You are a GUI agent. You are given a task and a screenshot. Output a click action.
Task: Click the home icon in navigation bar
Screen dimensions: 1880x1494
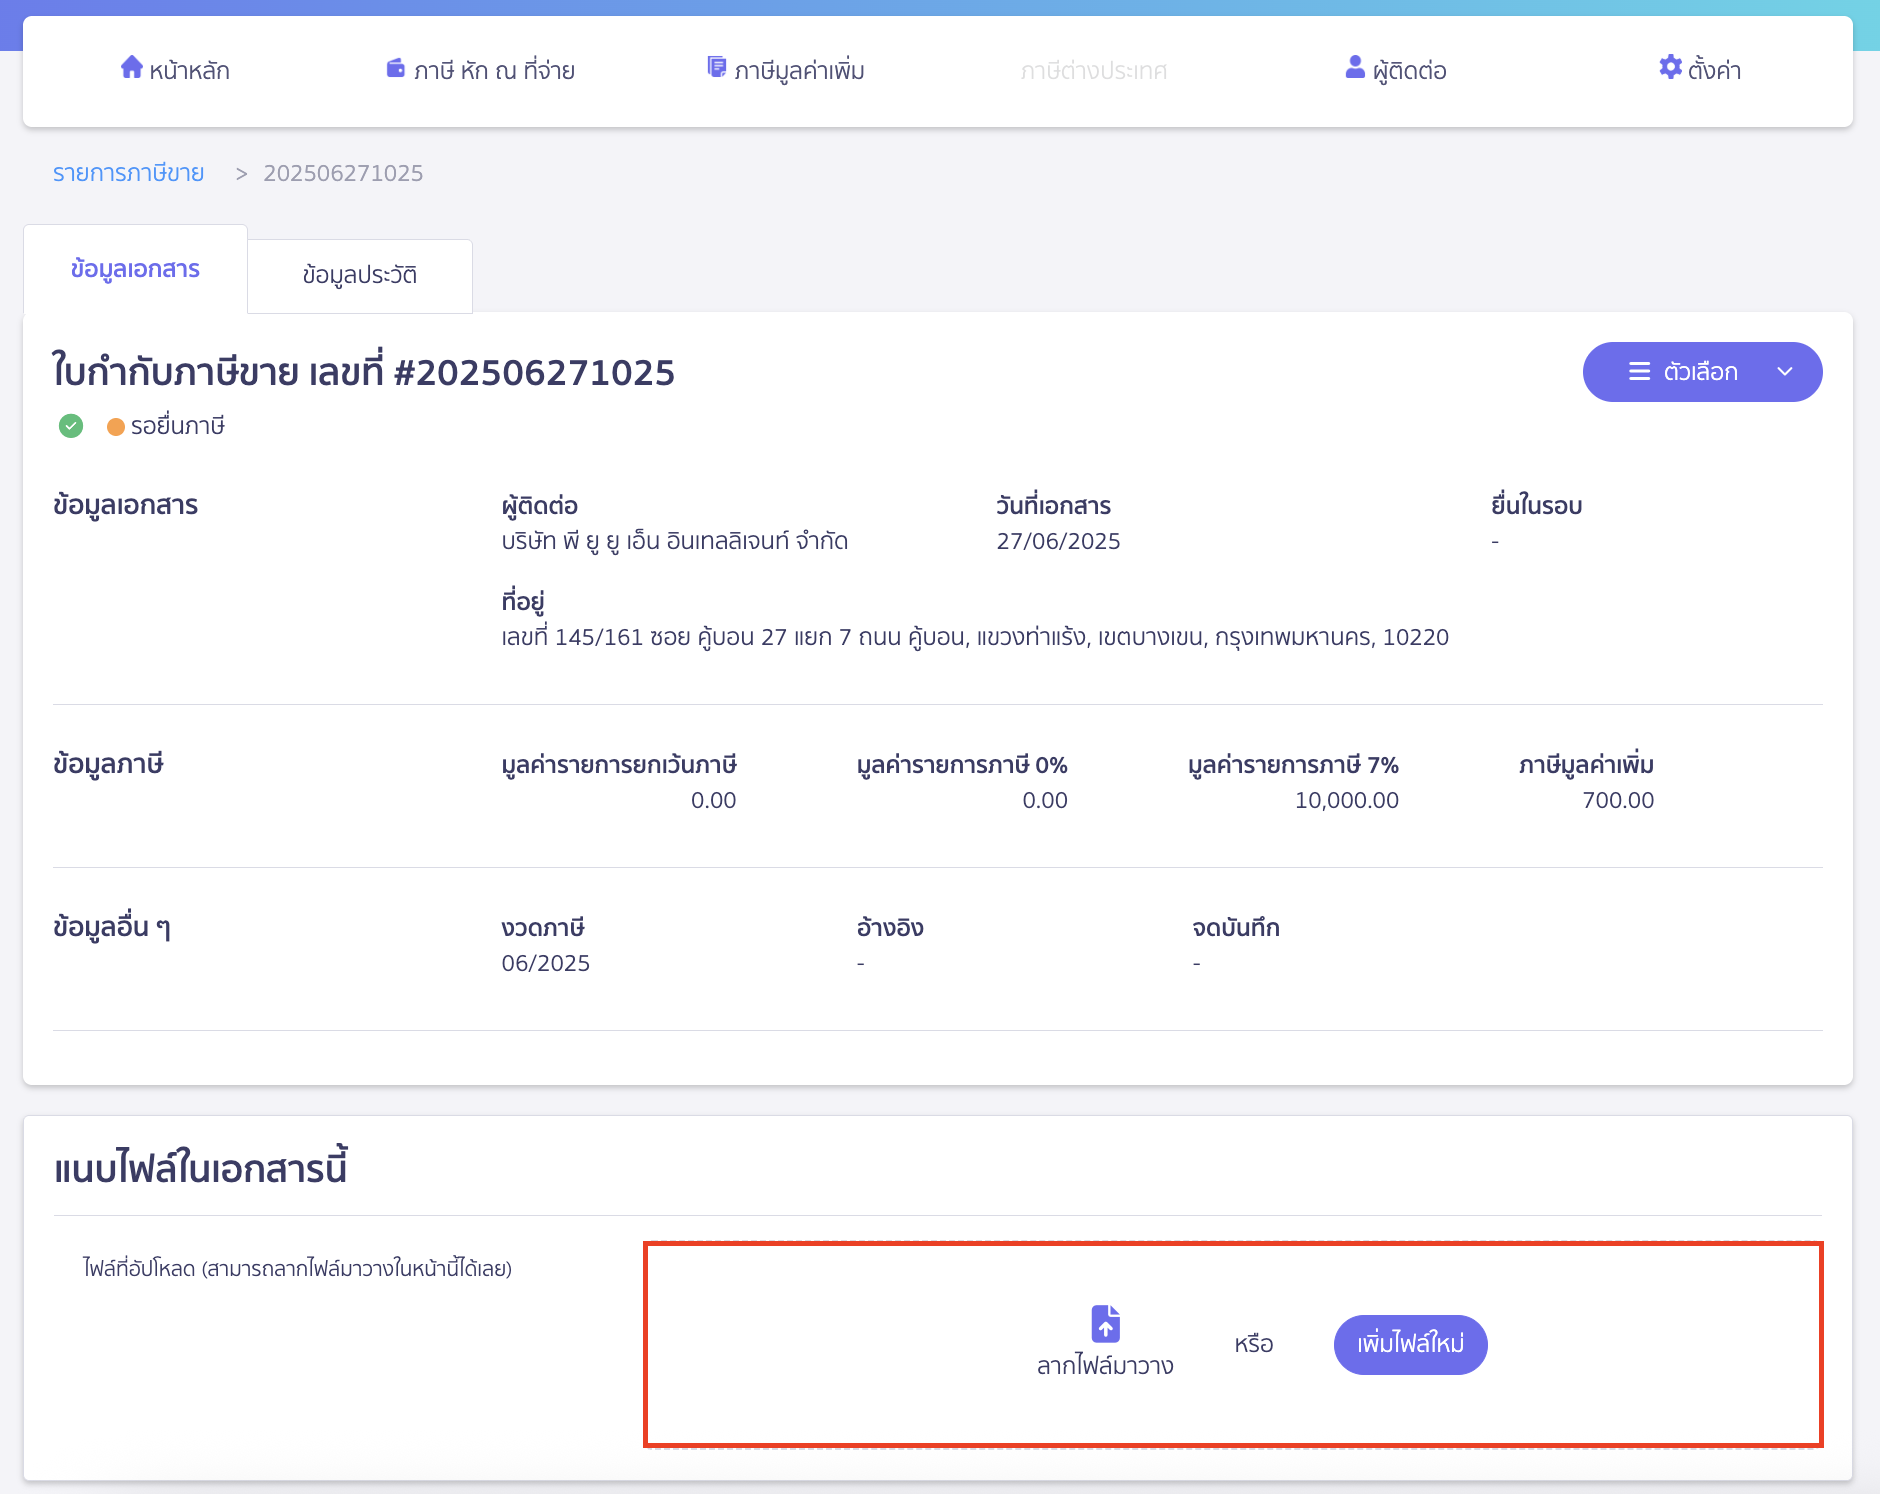point(131,68)
